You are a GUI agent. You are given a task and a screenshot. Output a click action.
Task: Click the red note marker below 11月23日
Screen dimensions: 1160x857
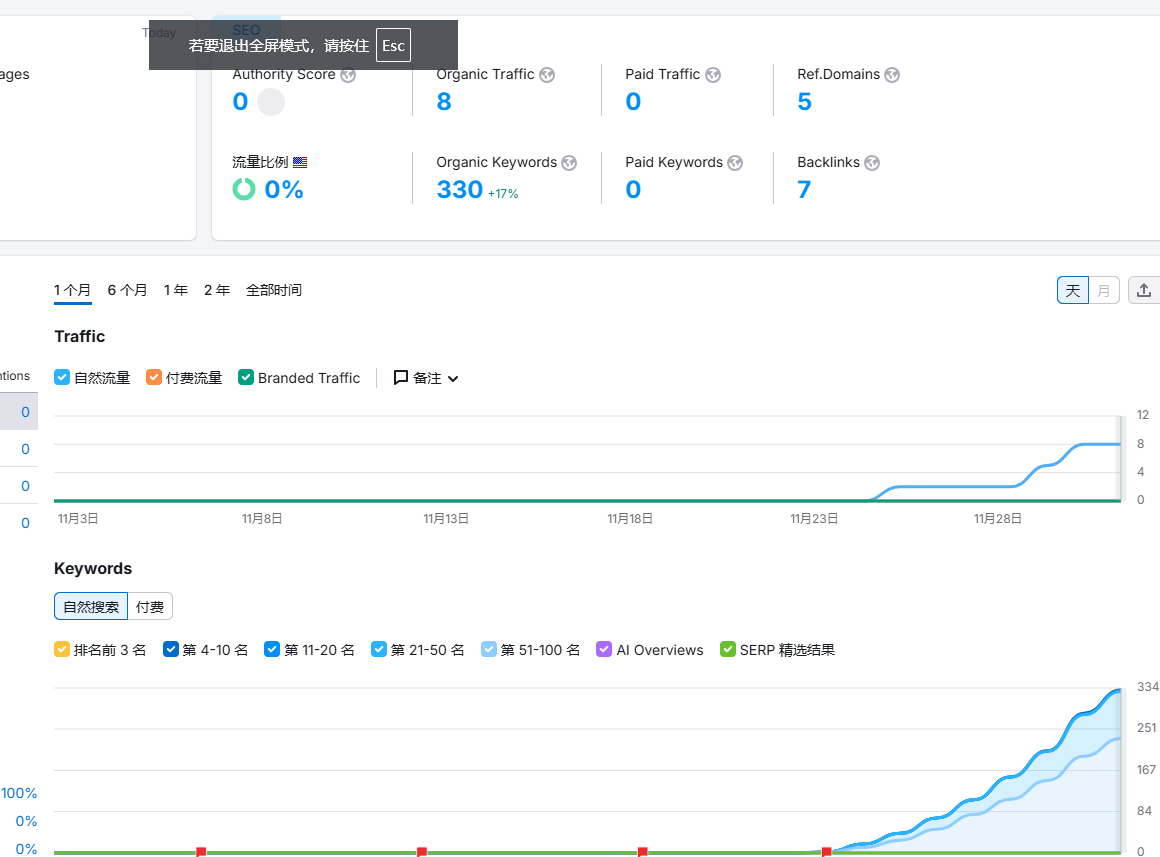coord(826,852)
